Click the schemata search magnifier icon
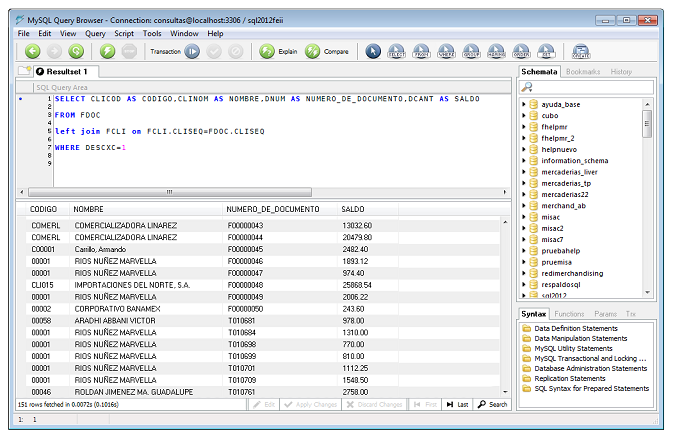Image resolution: width=676 pixels, height=440 pixels. point(527,87)
